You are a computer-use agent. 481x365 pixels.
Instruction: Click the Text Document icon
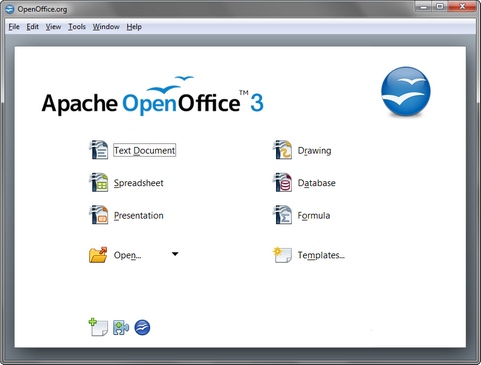98,150
